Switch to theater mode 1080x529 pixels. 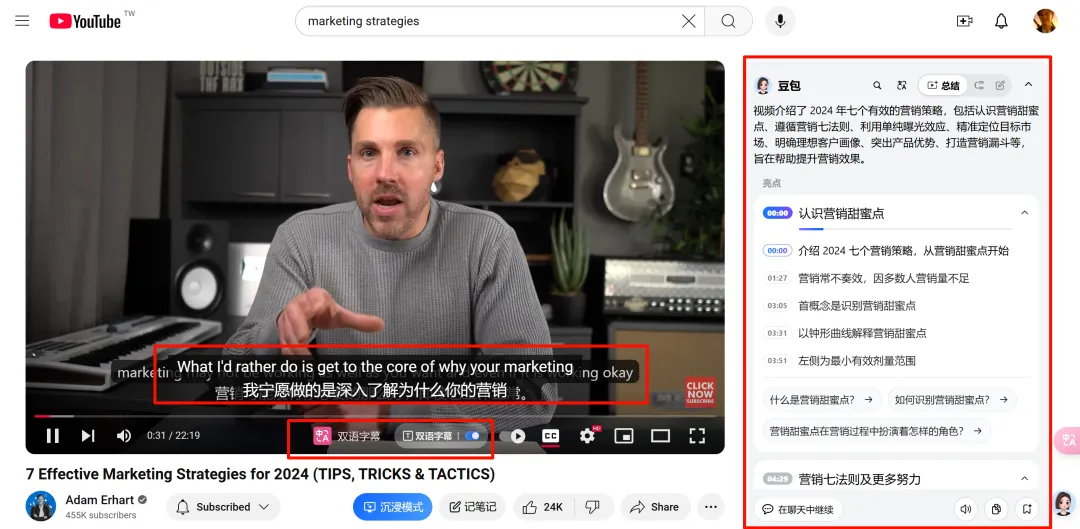[x=660, y=436]
